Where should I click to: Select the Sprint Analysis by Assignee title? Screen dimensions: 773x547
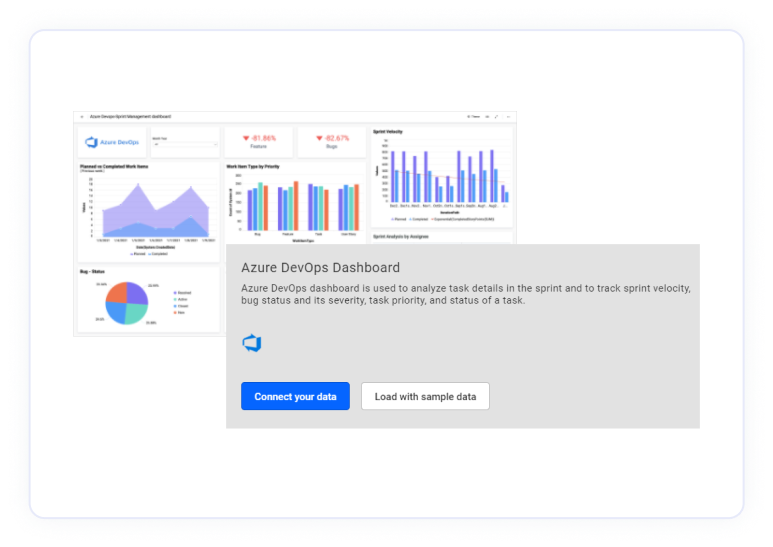[x=401, y=237]
